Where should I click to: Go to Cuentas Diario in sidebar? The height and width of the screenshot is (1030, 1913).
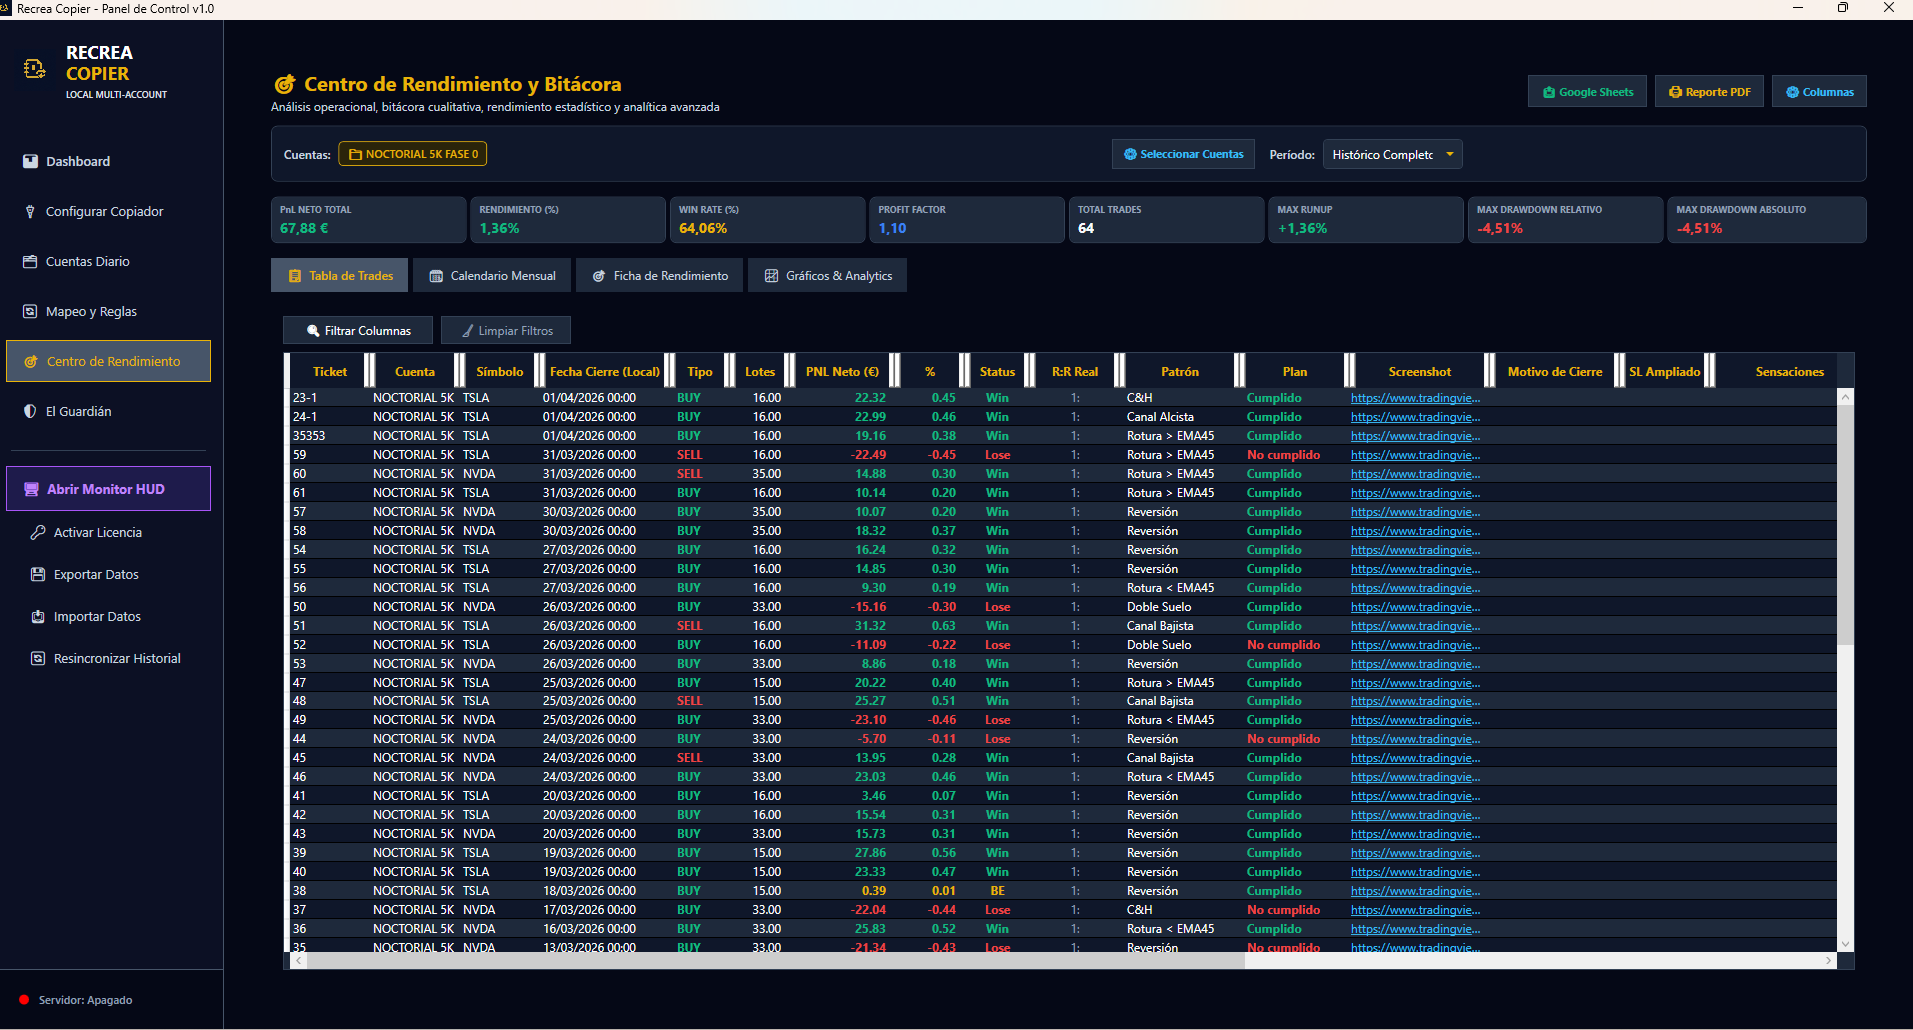coord(108,261)
